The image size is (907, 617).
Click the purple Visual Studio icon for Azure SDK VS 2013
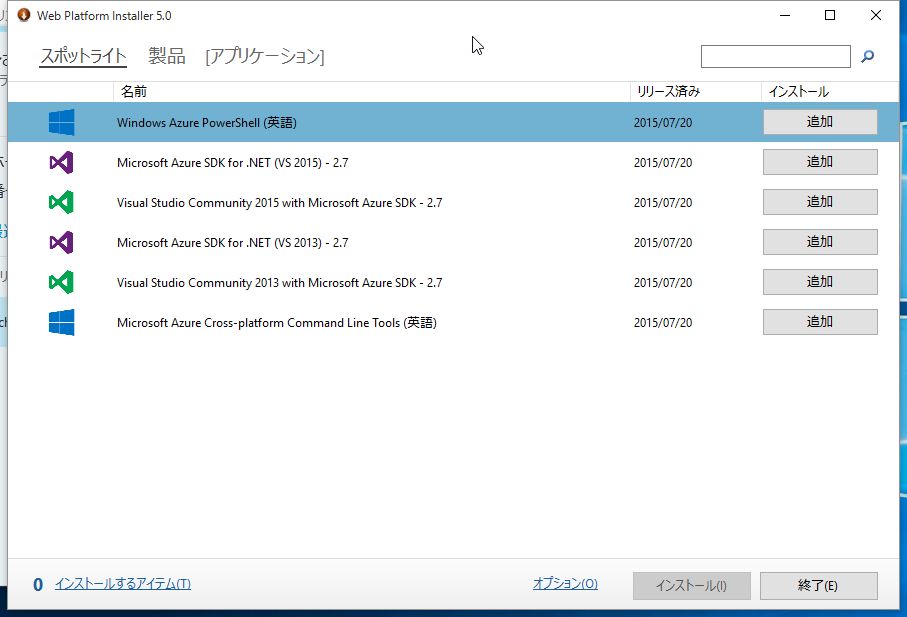61,242
